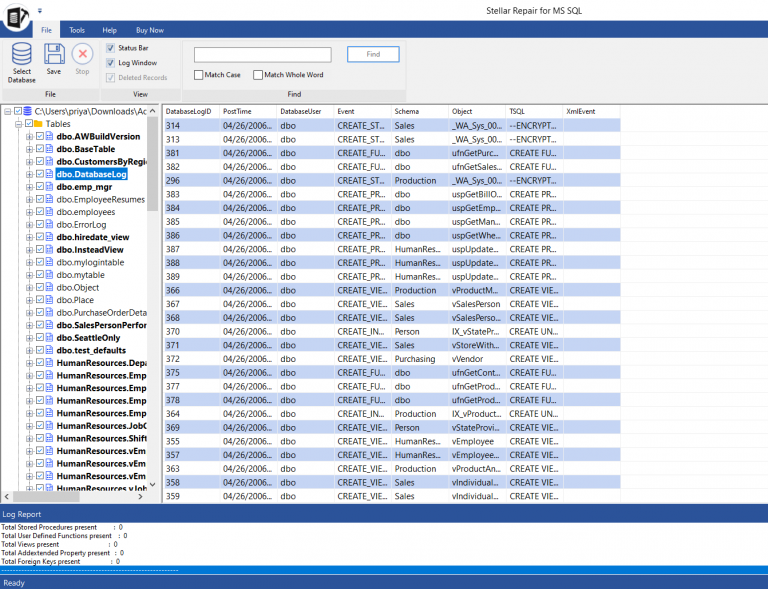Uncheck the dbo.SalesPersonPerformance checkbox
768x589 pixels.
pyautogui.click(x=40, y=325)
